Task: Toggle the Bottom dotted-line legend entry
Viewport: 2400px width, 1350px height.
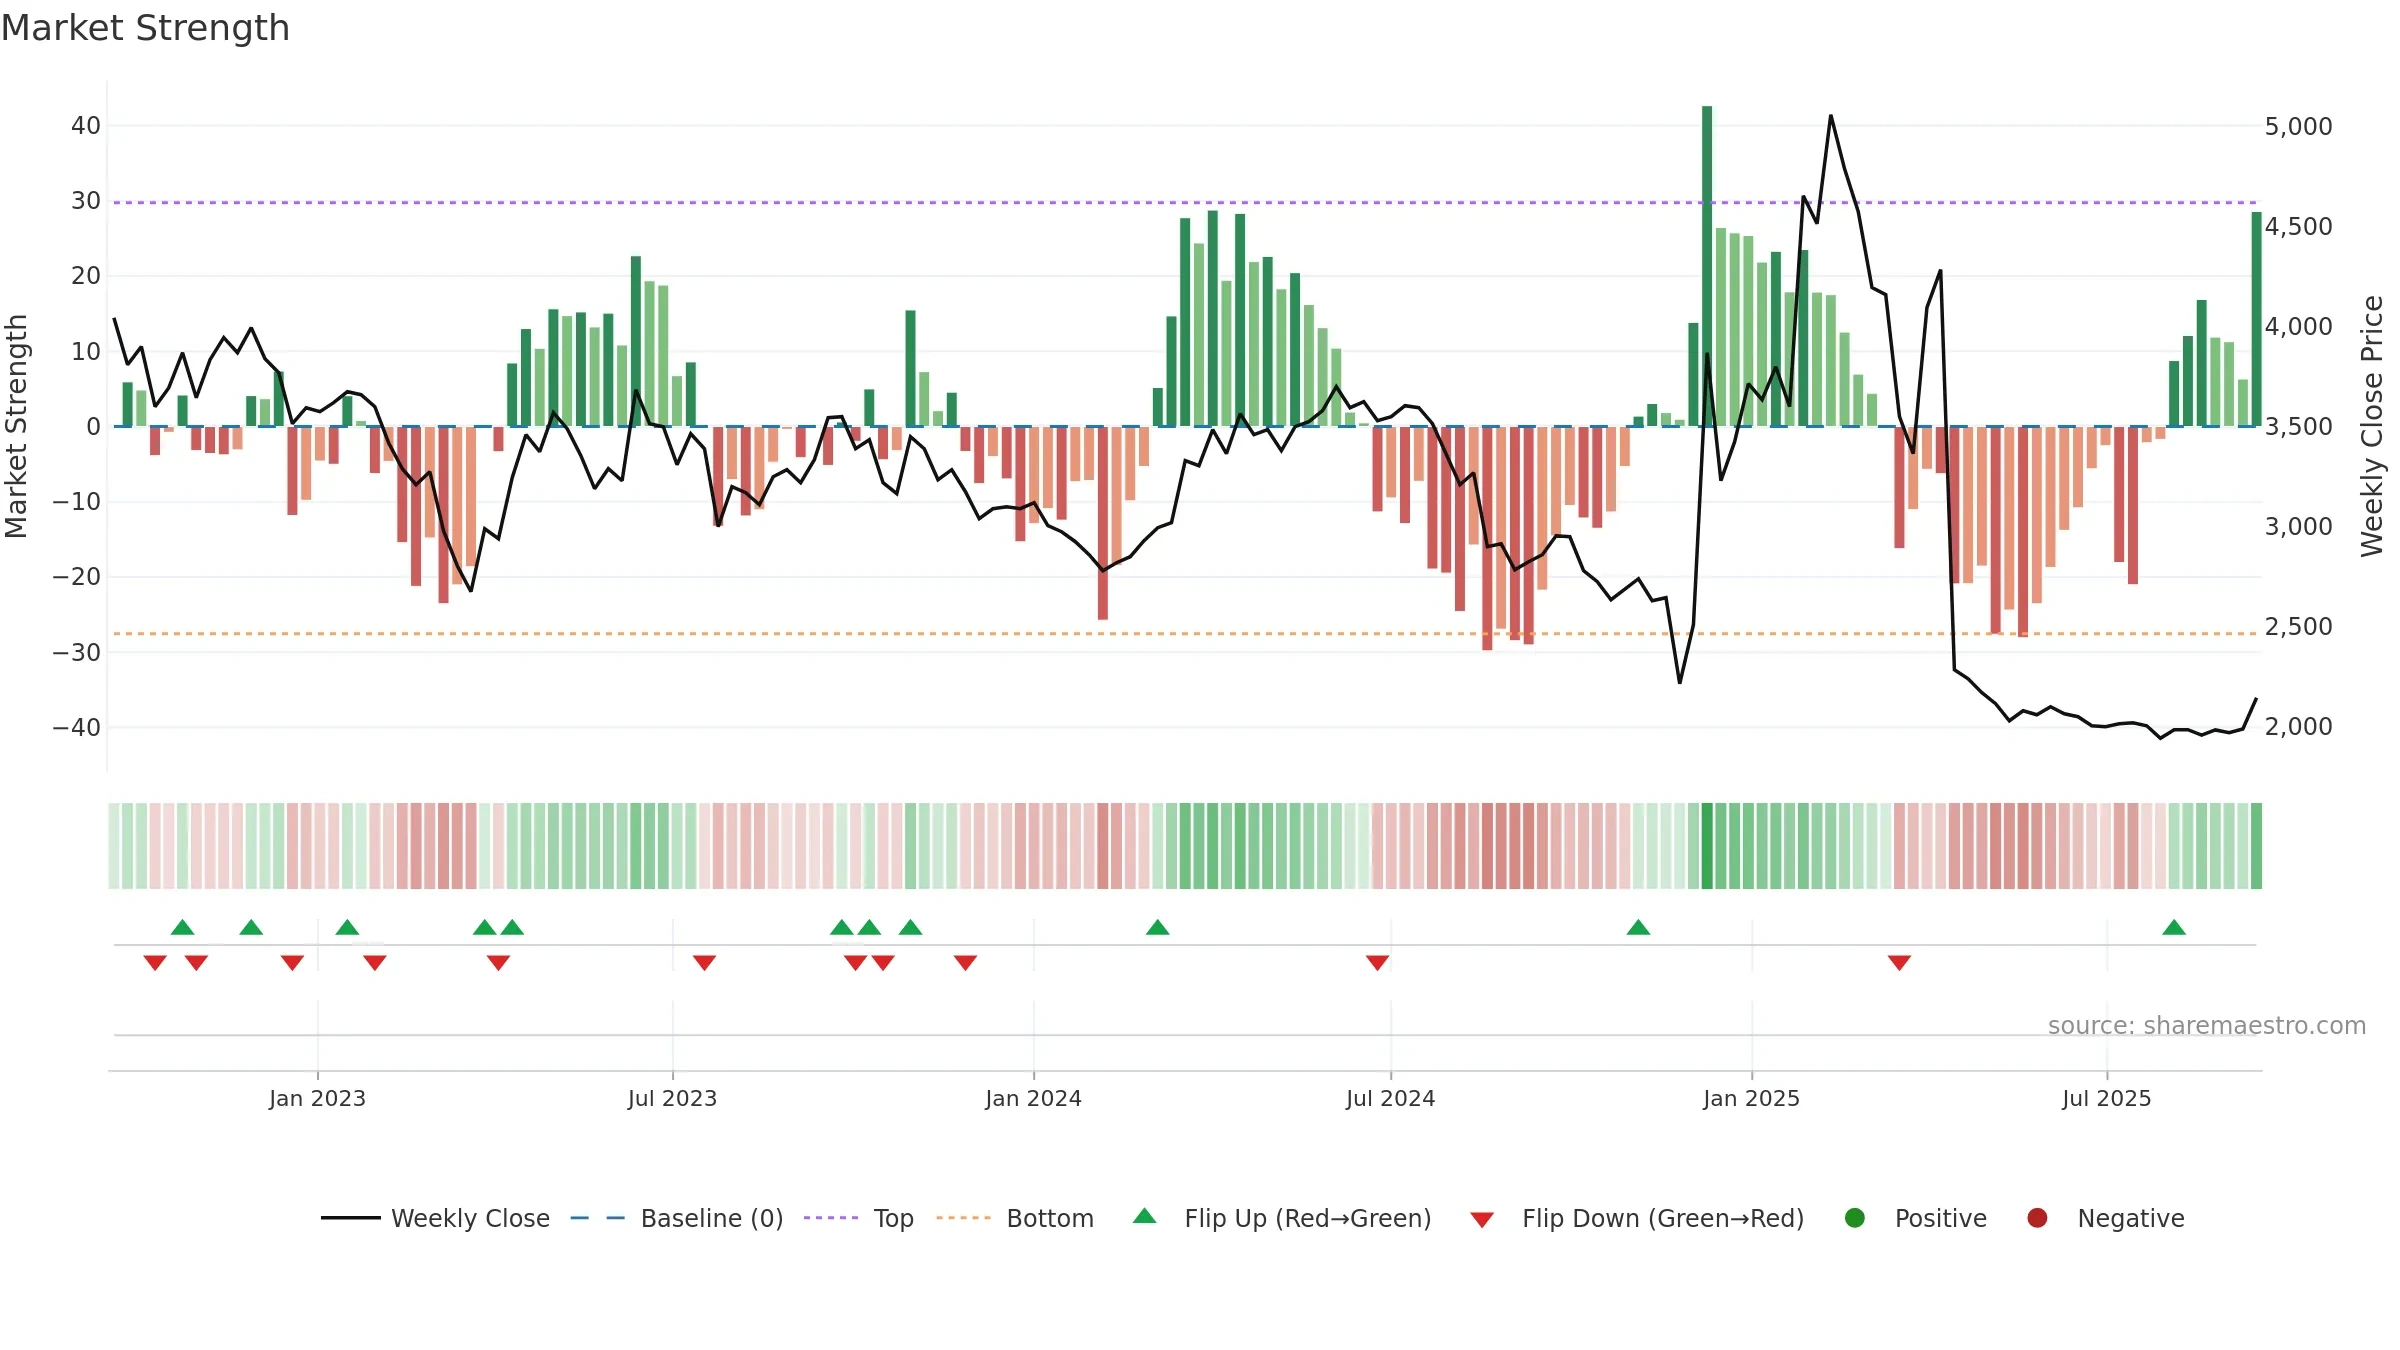Action: pos(1015,1218)
